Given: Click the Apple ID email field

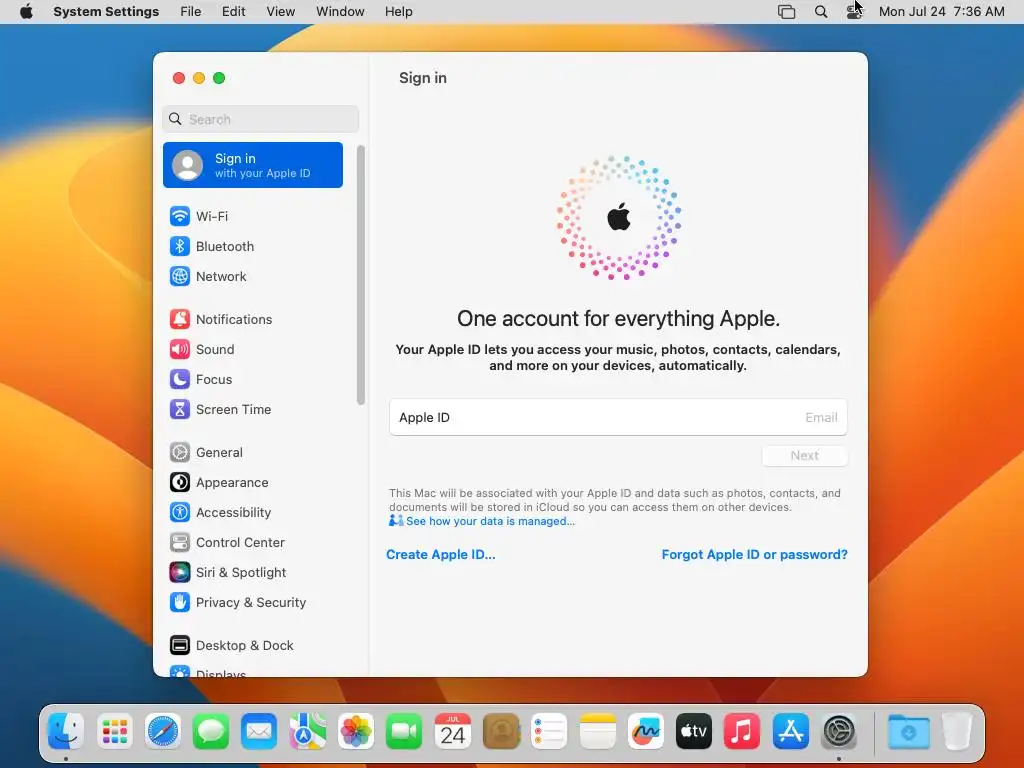Looking at the screenshot, I should tap(618, 417).
